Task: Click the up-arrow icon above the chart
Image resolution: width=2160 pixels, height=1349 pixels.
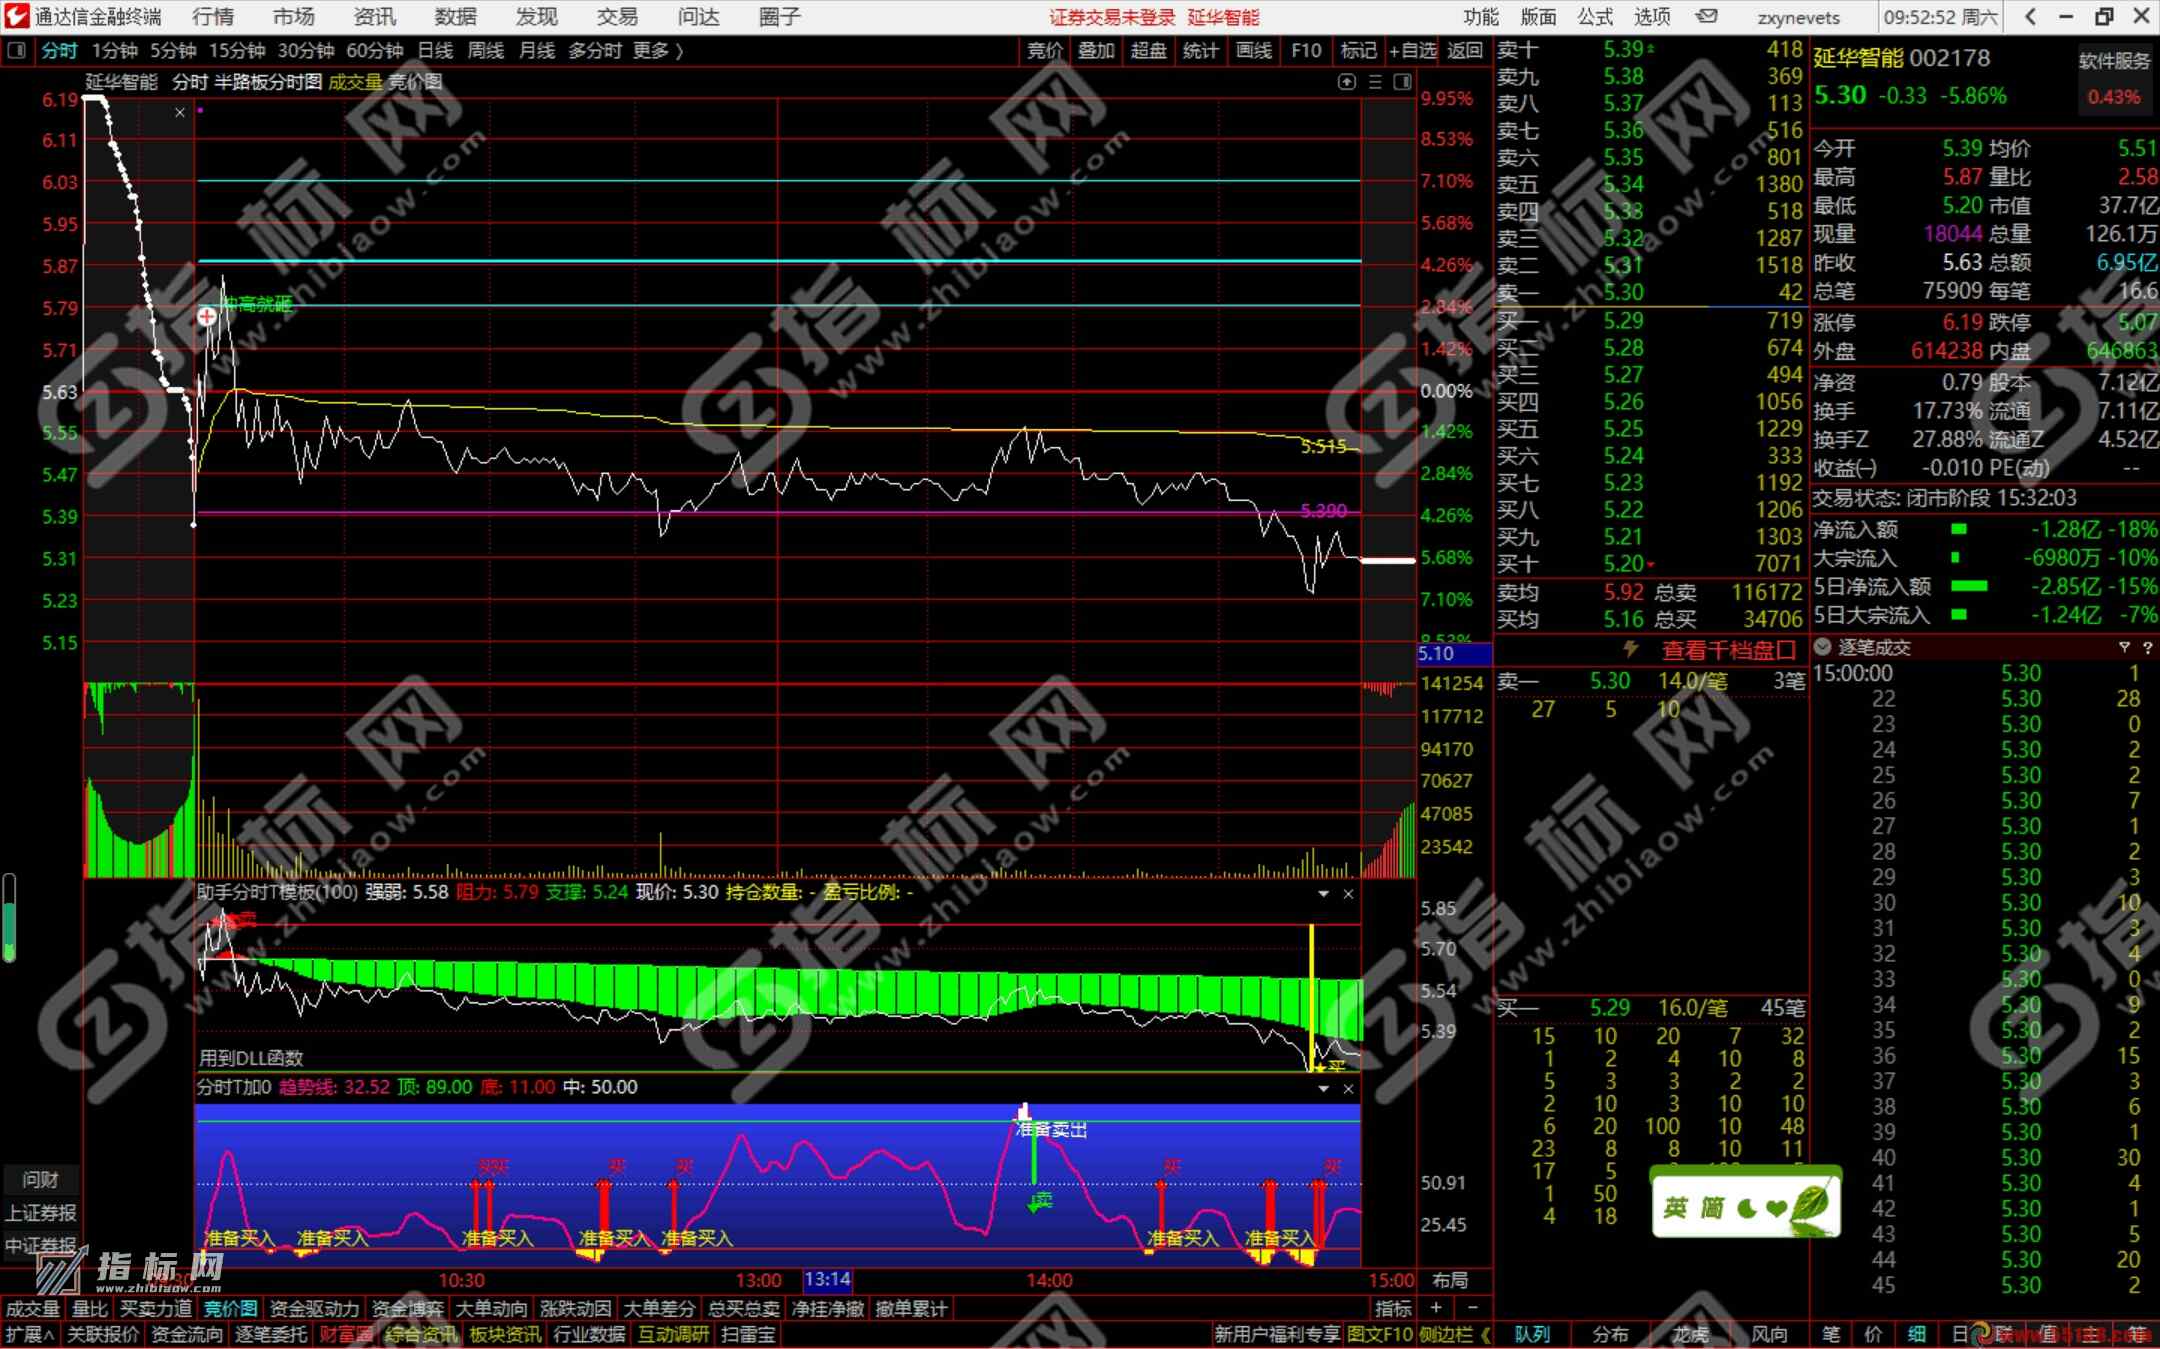Action: coord(1346,82)
